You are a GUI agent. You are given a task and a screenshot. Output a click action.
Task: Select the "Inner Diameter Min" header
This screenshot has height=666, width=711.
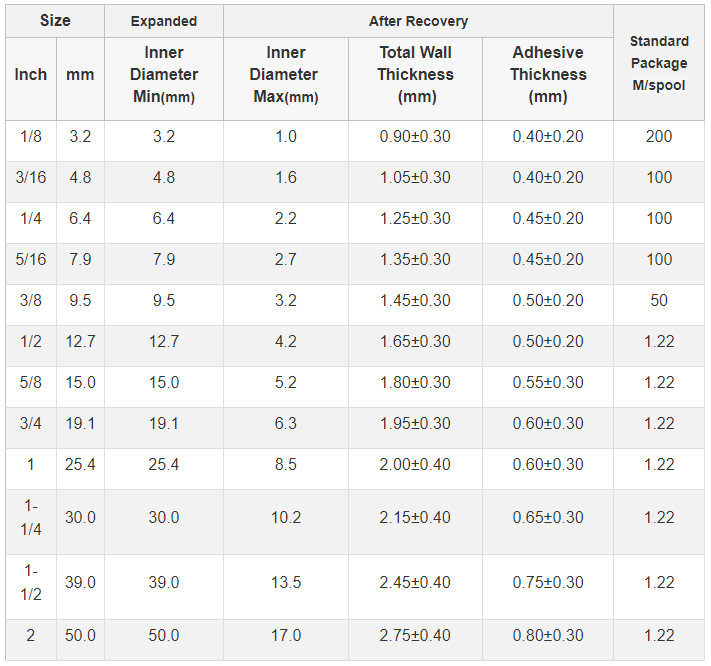tap(164, 75)
